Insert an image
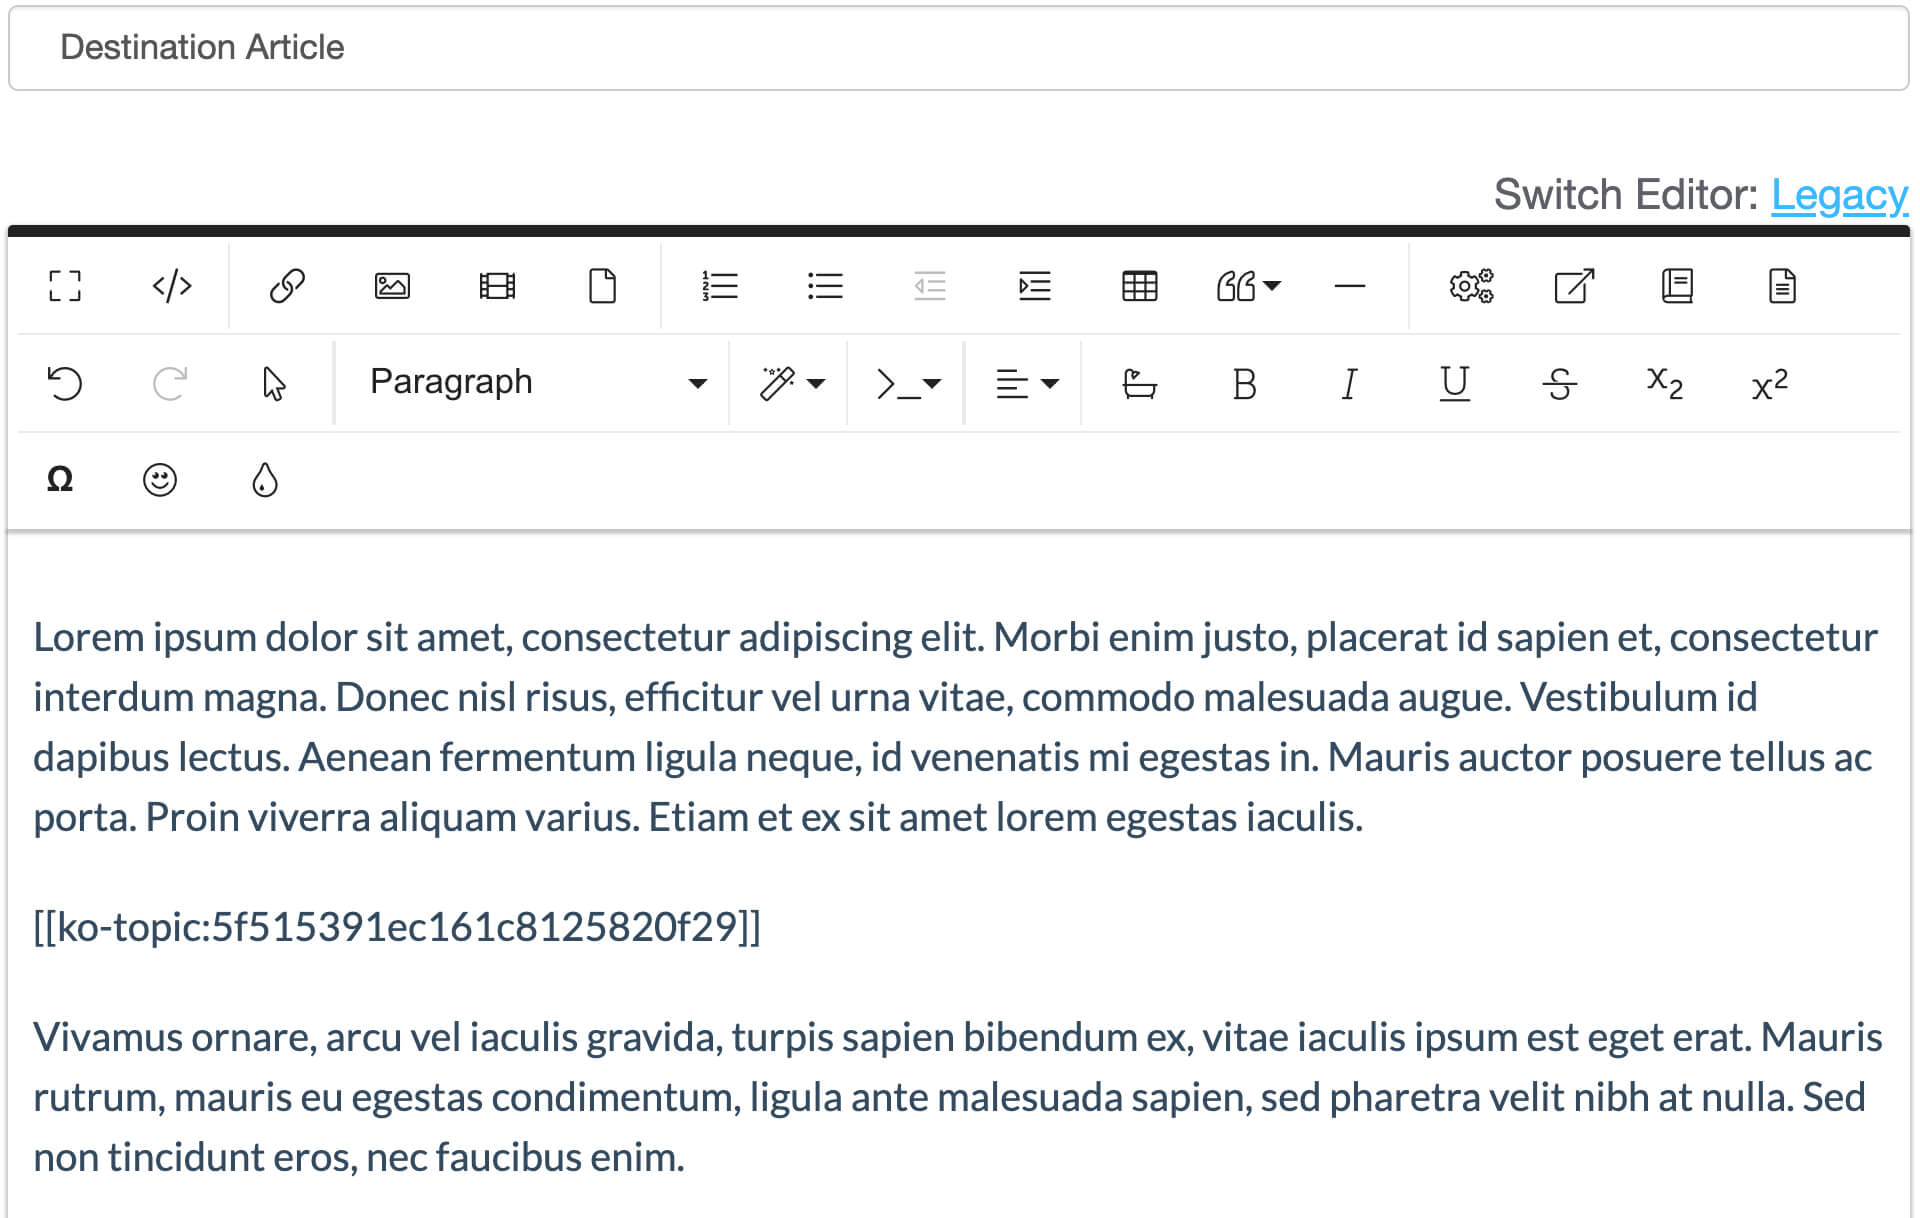The width and height of the screenshot is (1920, 1218). pos(393,287)
